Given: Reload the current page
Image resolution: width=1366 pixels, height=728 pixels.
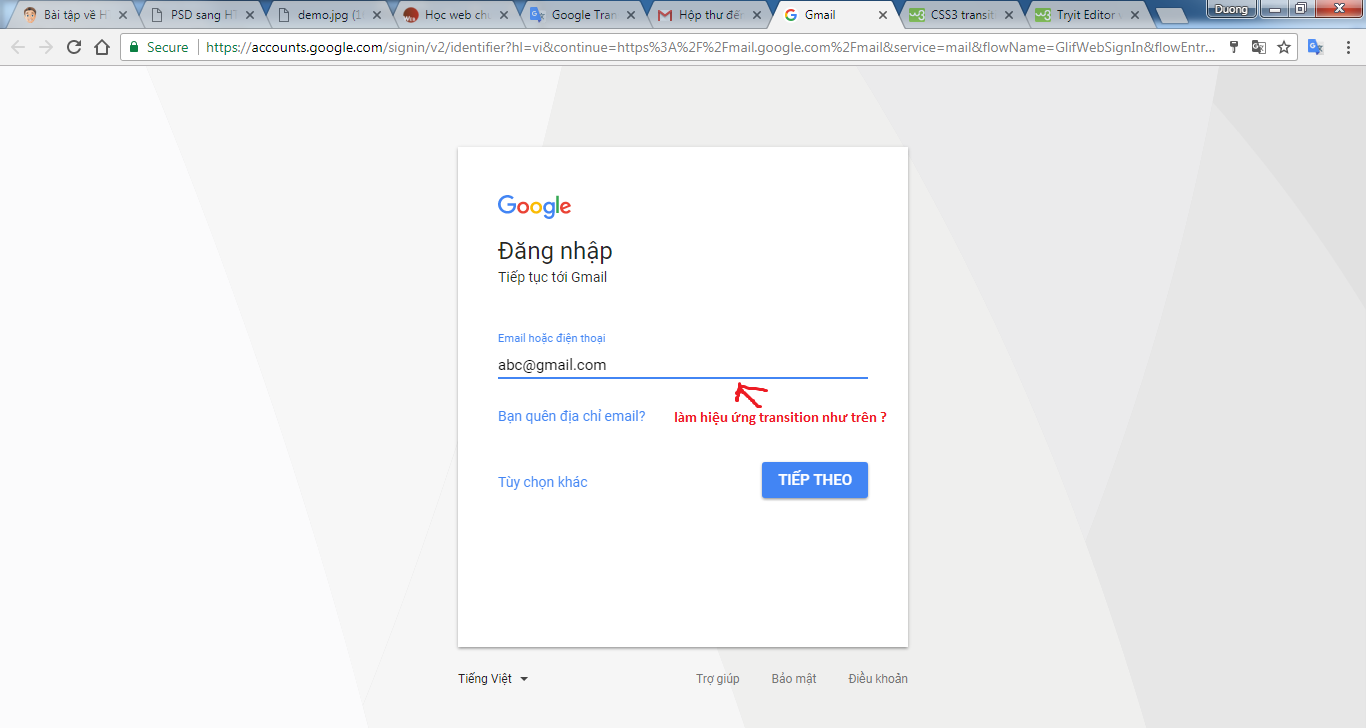Looking at the screenshot, I should click(74, 47).
